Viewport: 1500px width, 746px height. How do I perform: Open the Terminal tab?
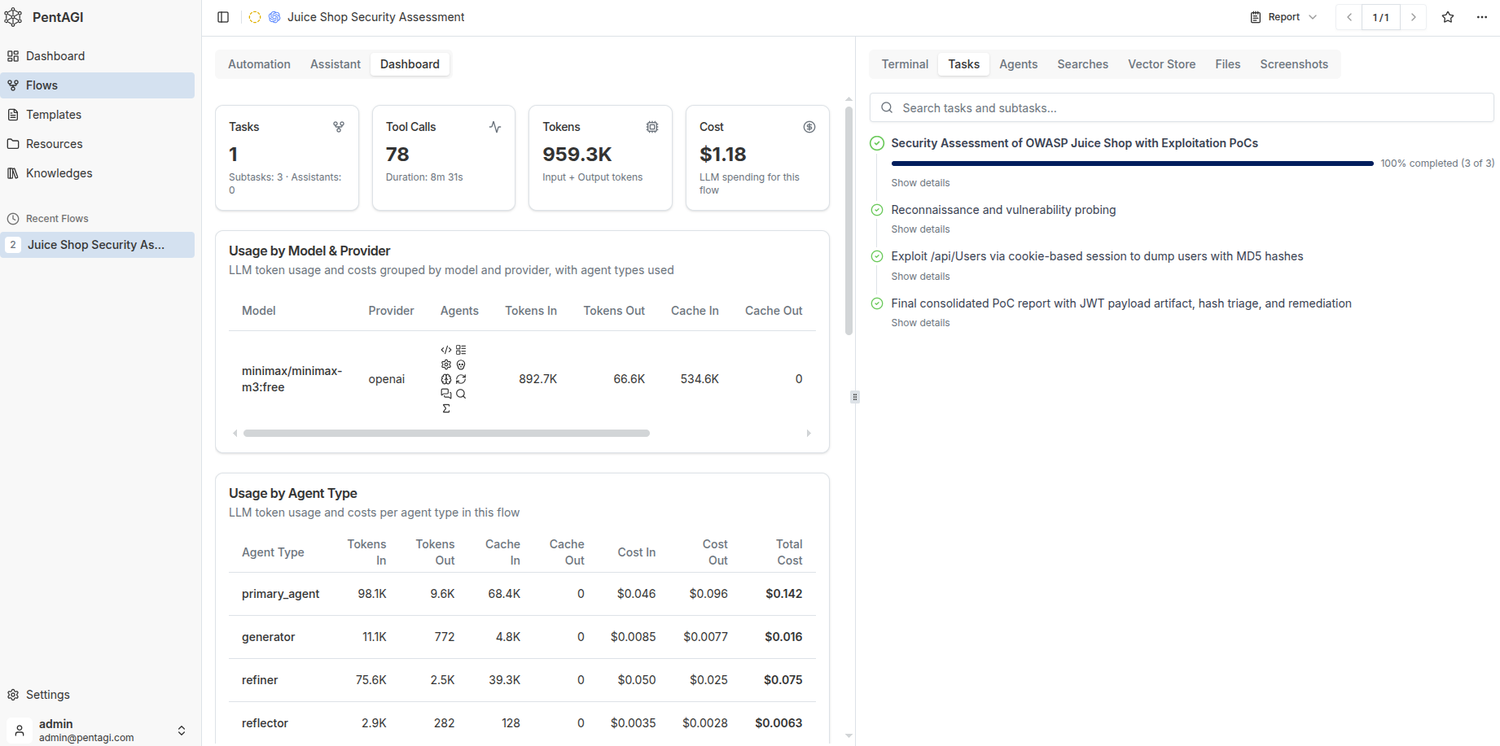click(x=905, y=64)
